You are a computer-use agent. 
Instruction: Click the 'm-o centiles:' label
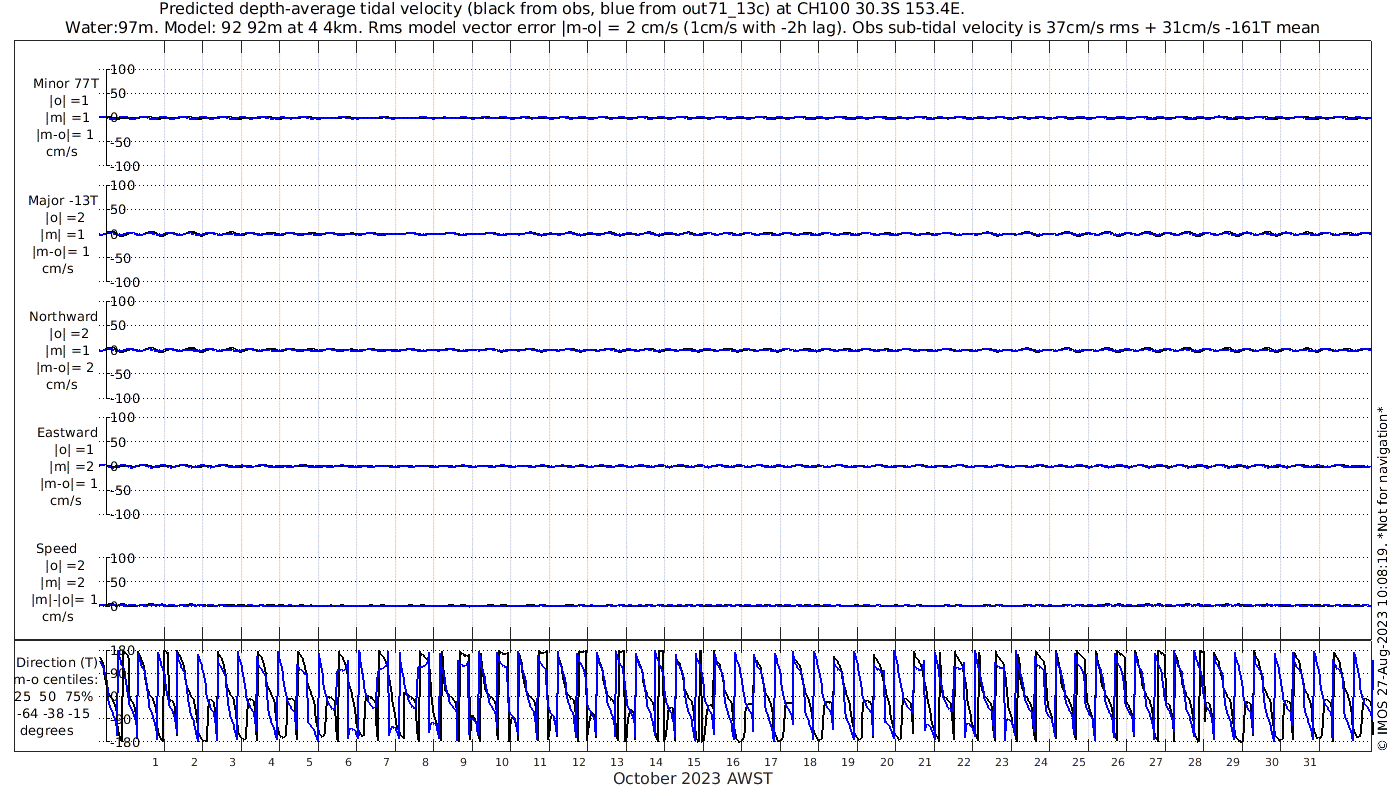point(56,679)
